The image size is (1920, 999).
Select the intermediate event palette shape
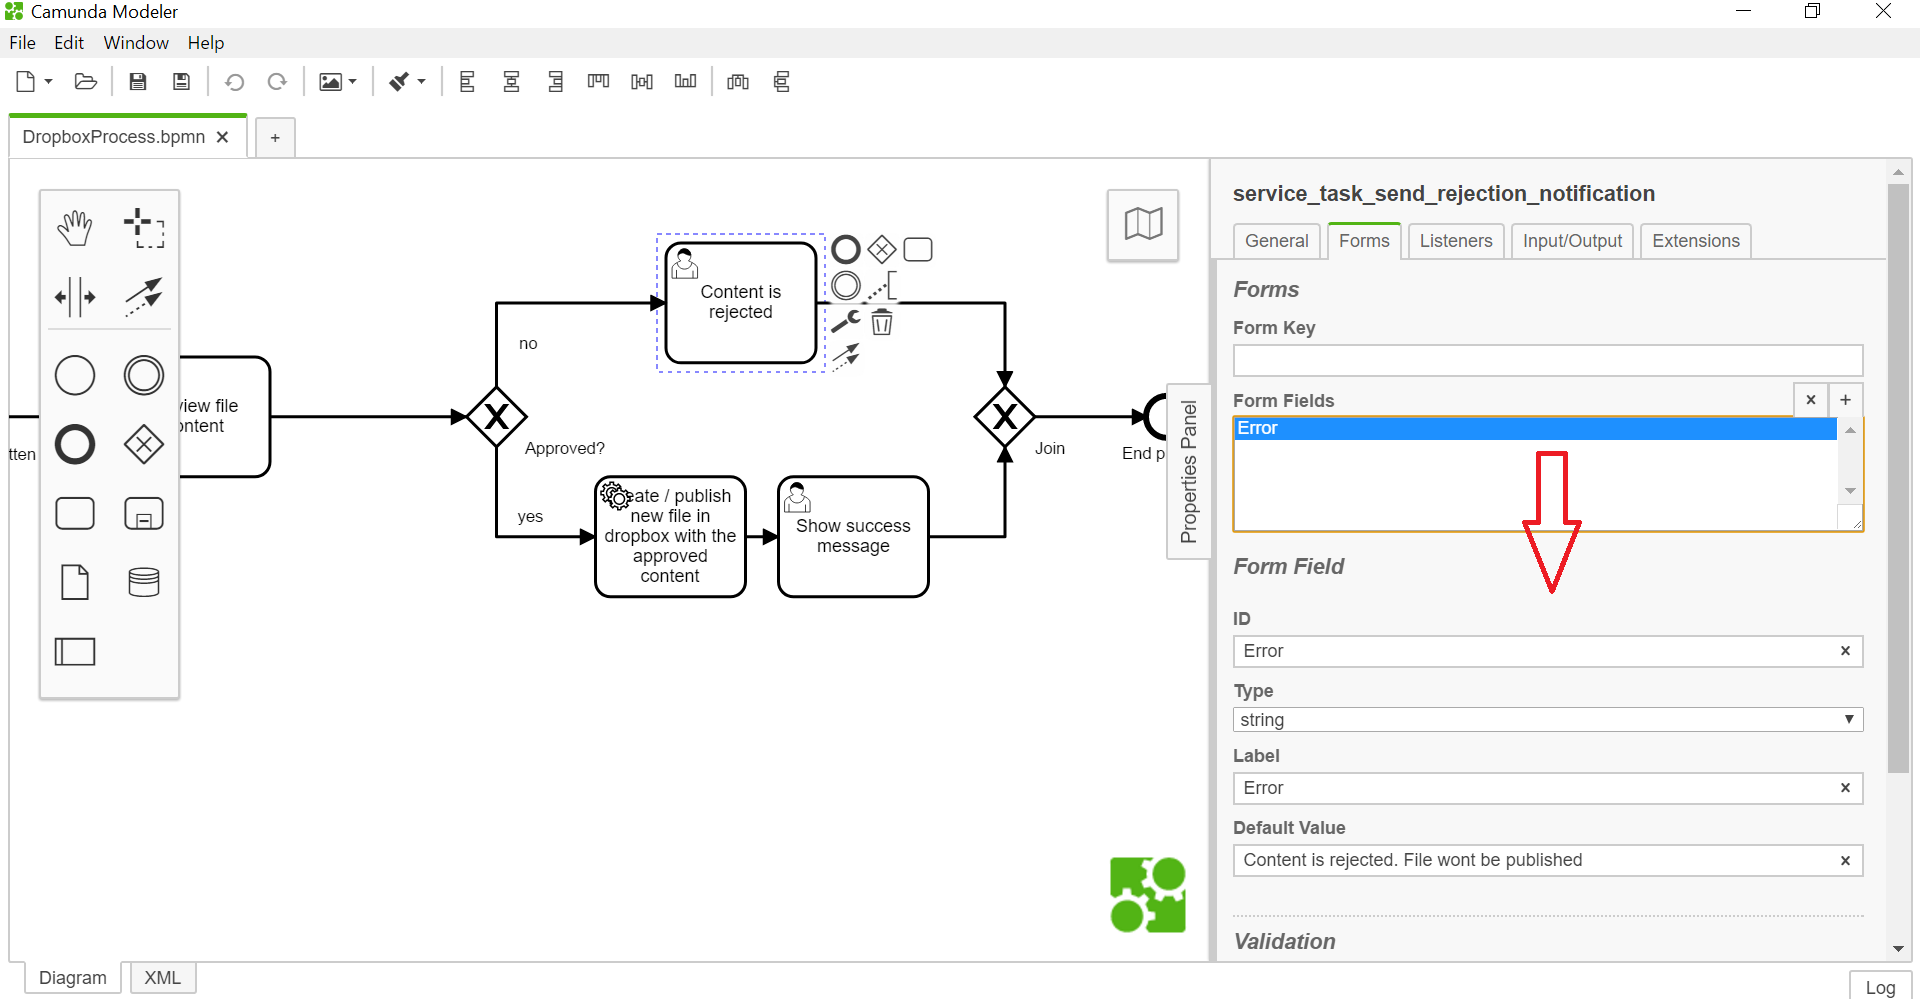[x=144, y=376]
